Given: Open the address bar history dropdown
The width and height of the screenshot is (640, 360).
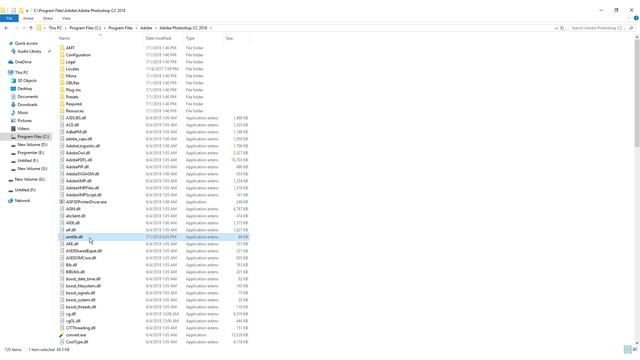Looking at the screenshot, I should click(x=556, y=28).
